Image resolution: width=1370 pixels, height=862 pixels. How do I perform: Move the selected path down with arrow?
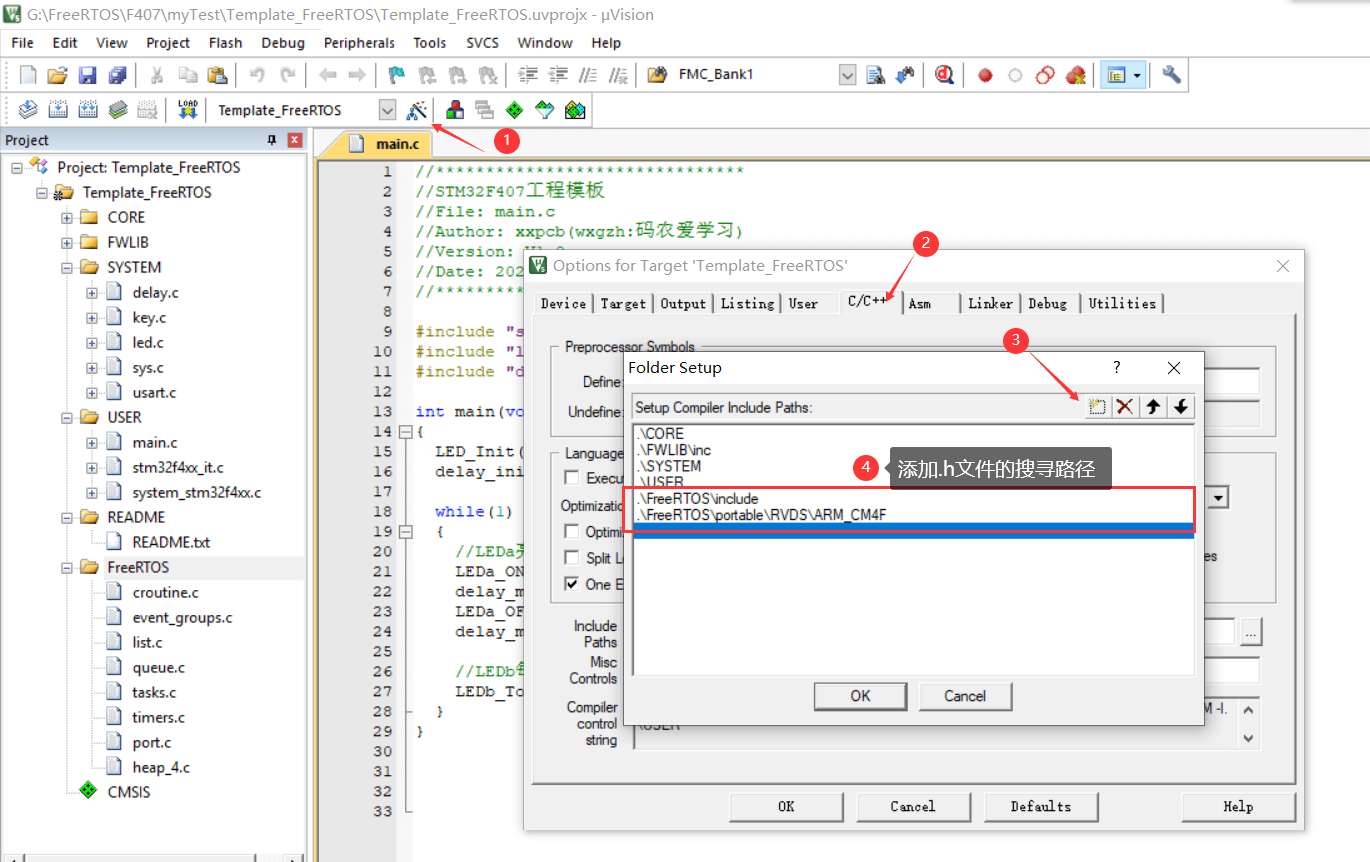(x=1181, y=407)
